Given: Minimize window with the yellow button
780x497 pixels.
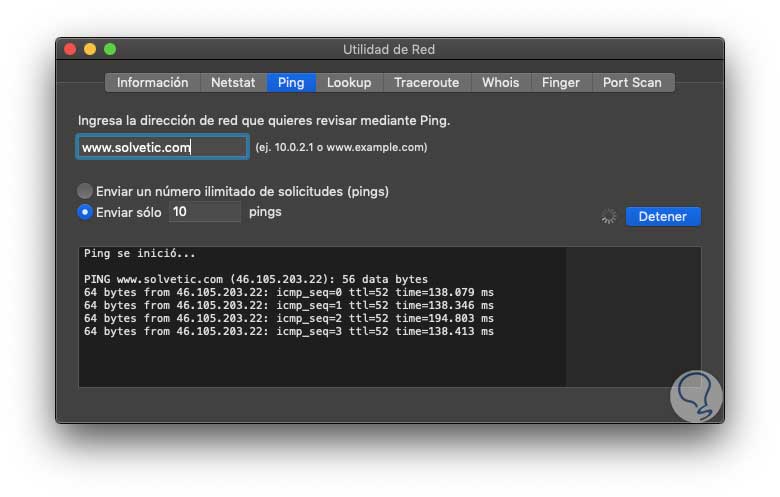Looking at the screenshot, I should (90, 49).
